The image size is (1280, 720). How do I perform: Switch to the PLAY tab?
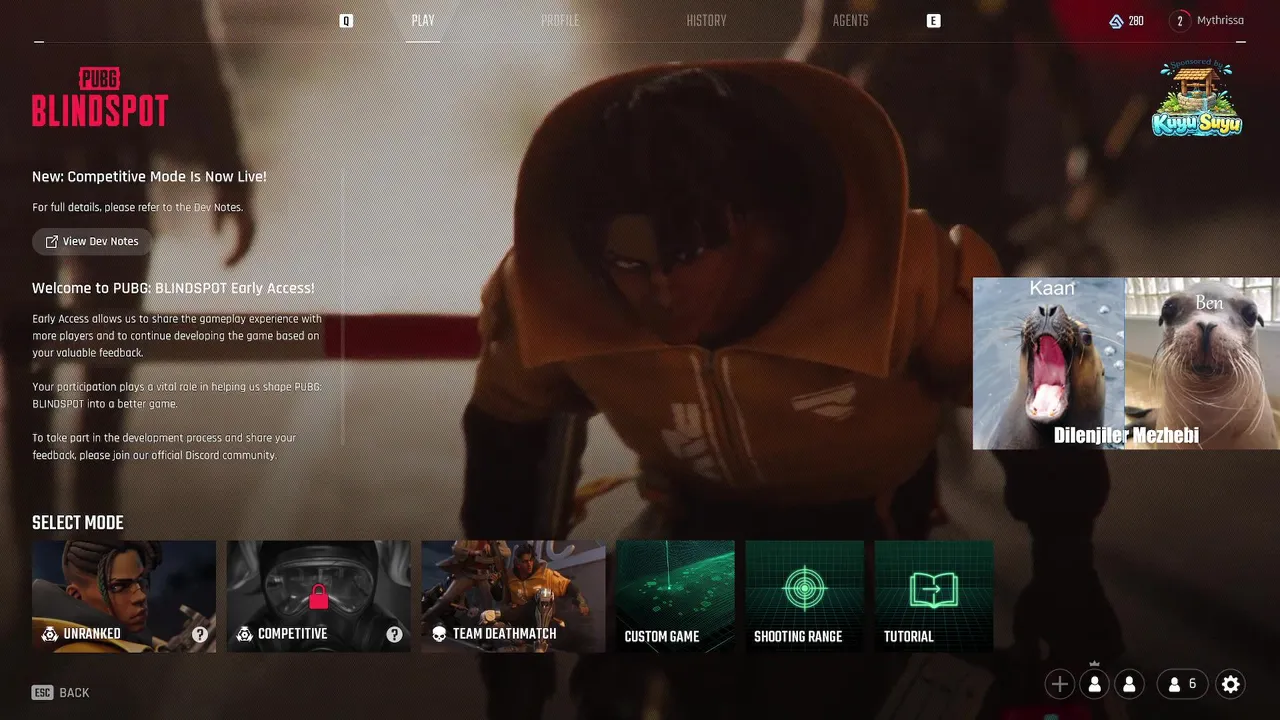tap(423, 21)
